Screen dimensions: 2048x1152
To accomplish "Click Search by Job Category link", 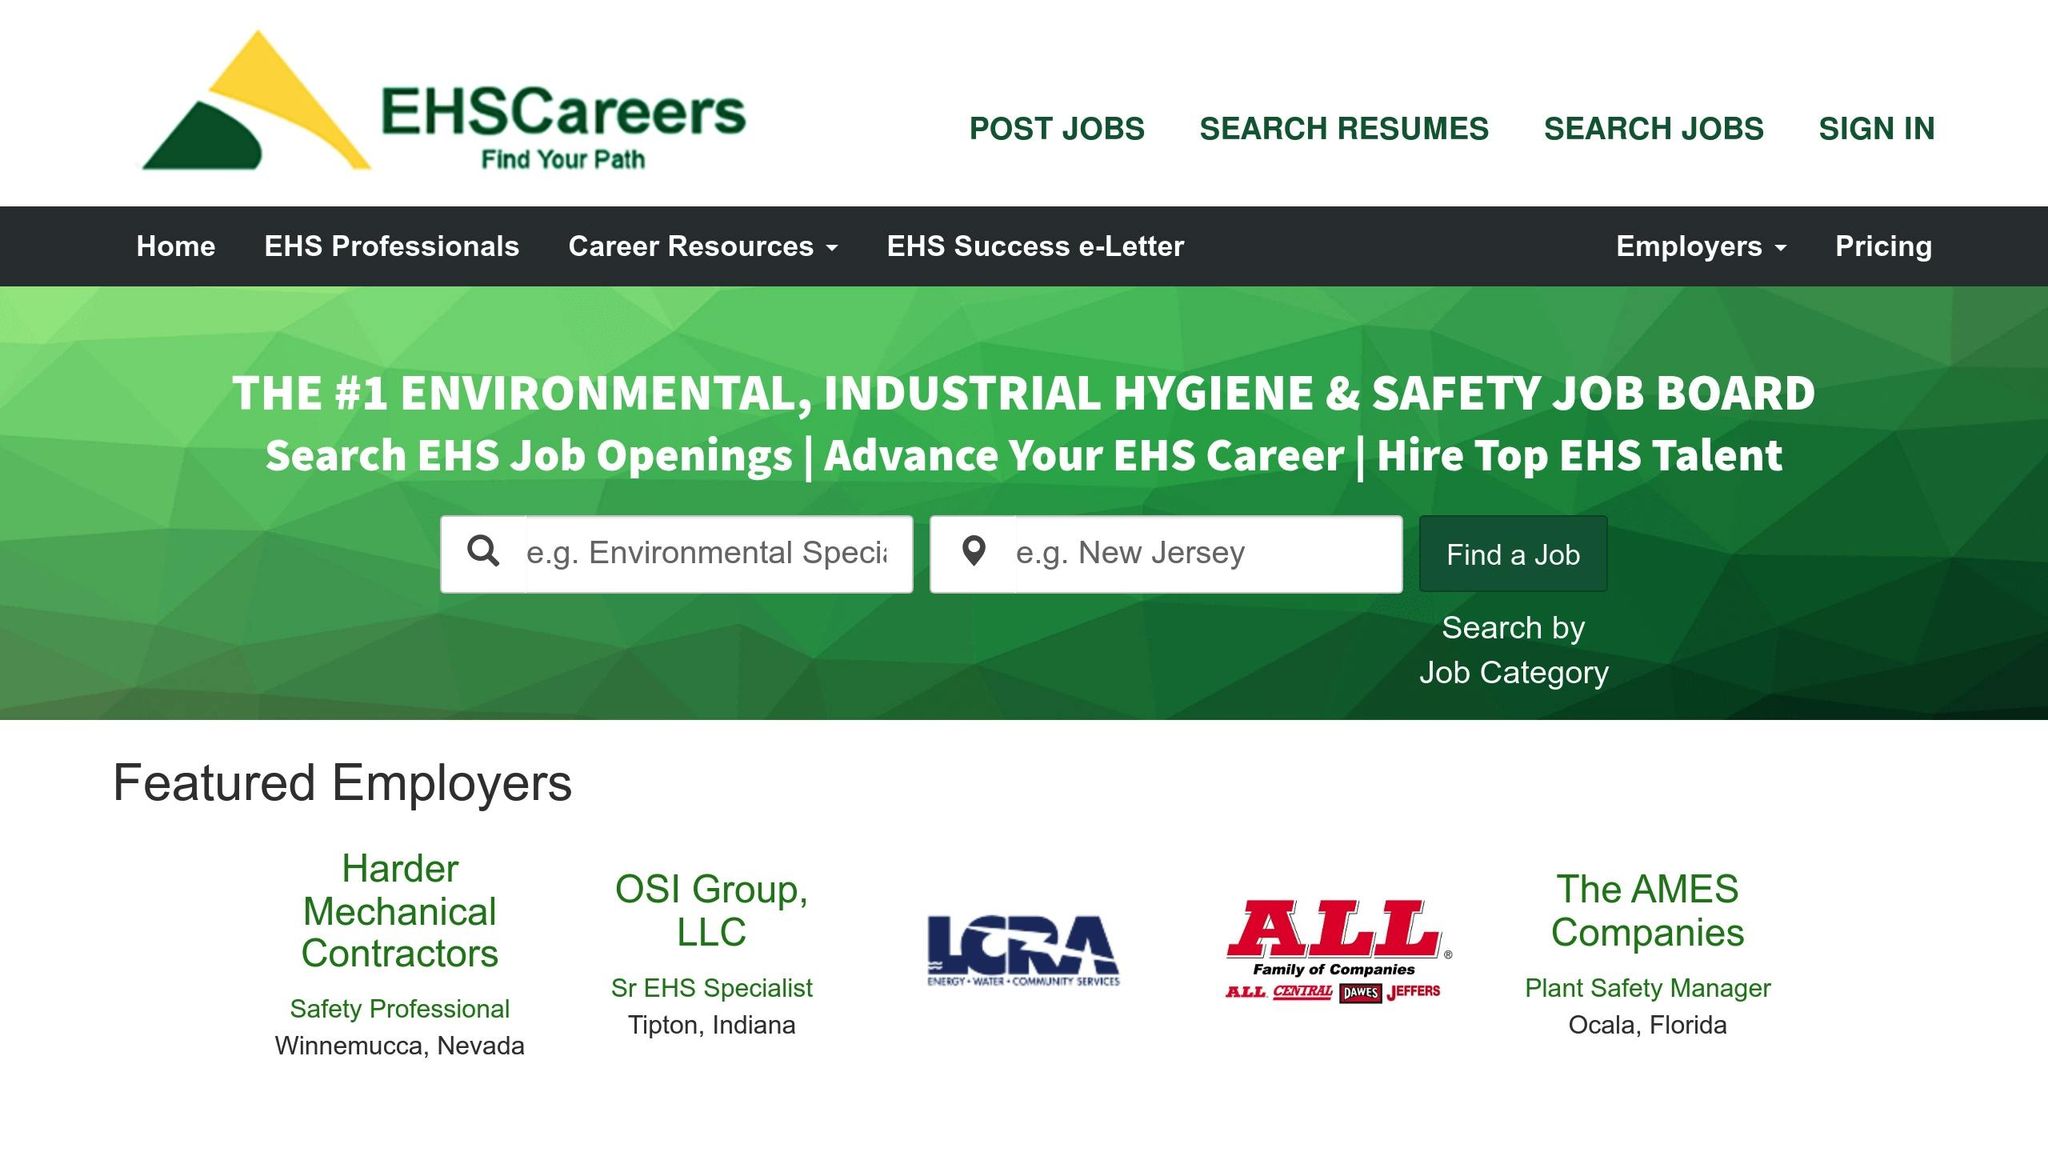I will coord(1513,650).
